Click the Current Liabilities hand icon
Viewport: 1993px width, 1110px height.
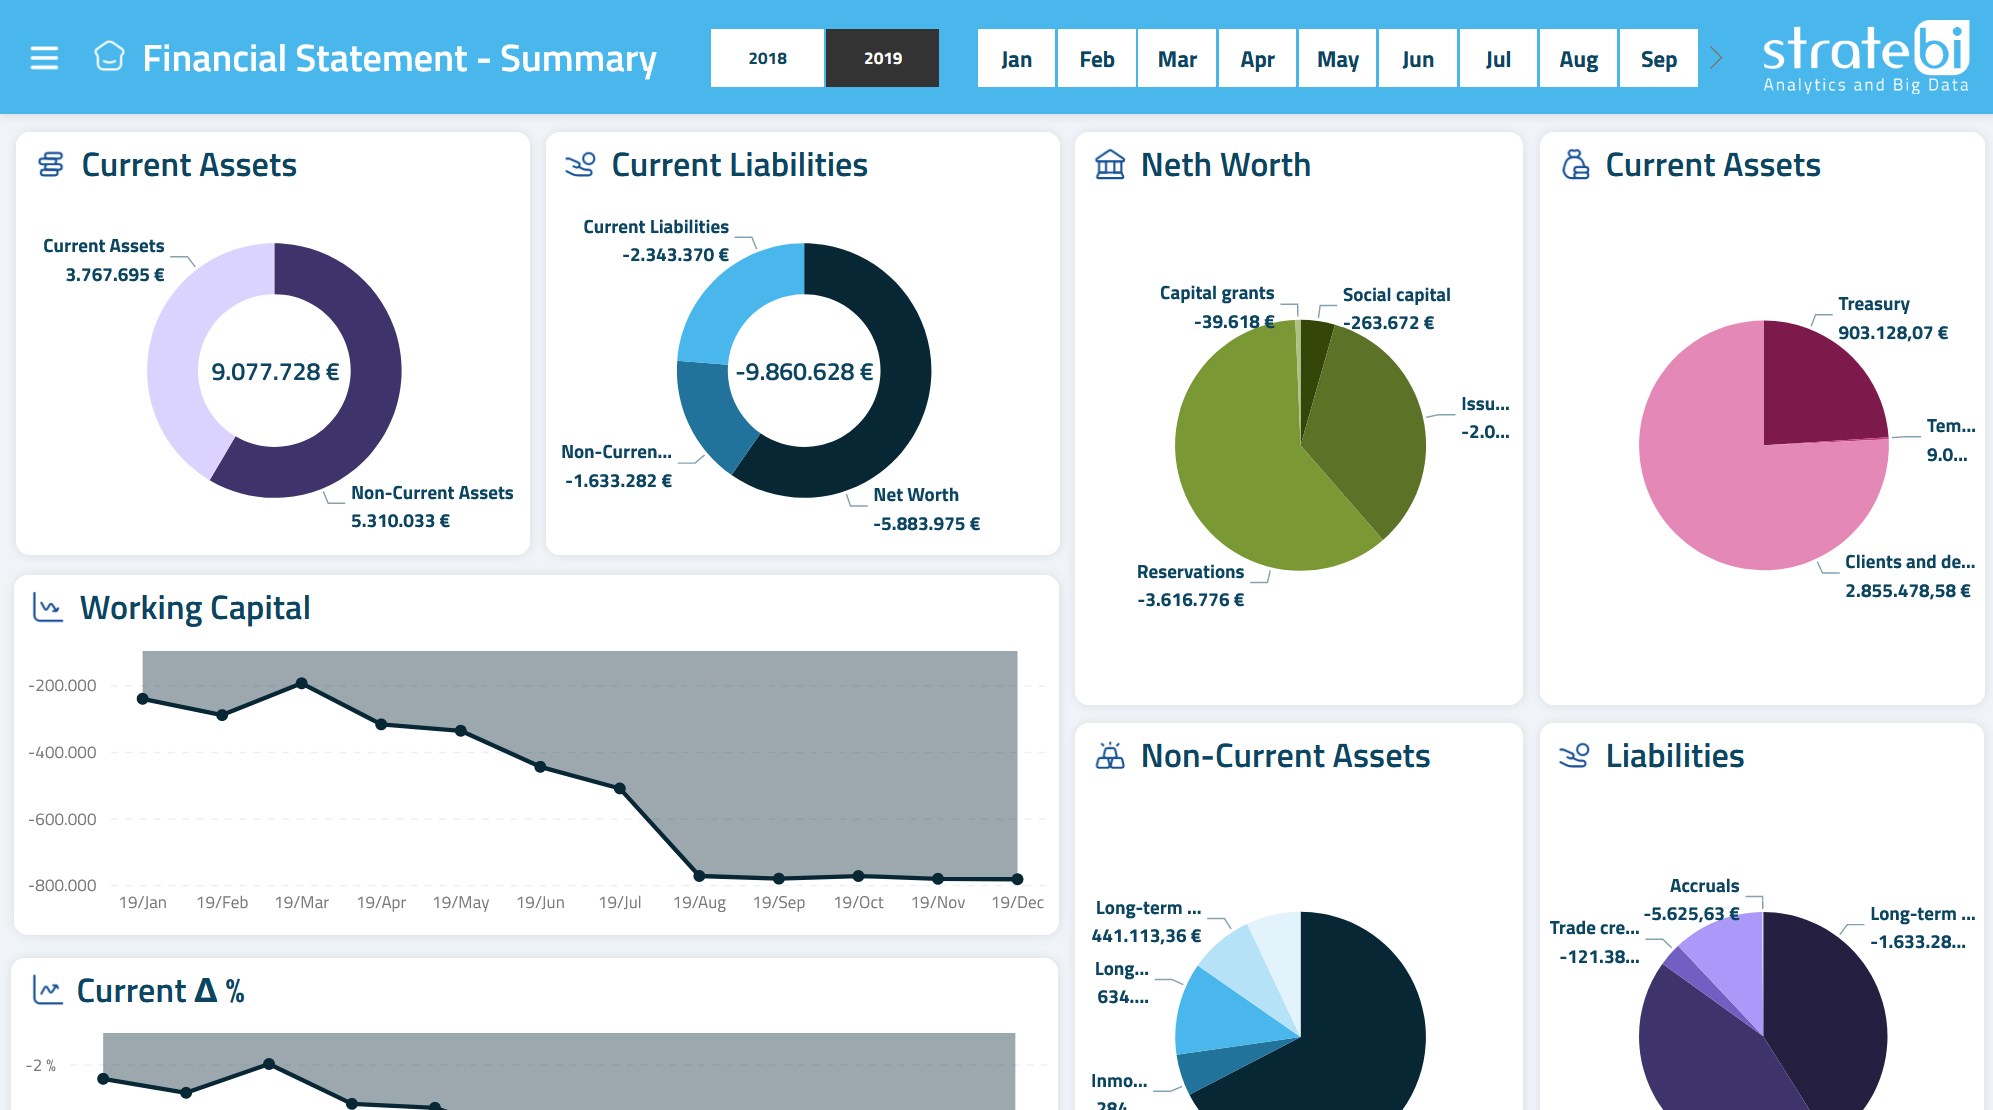point(580,164)
